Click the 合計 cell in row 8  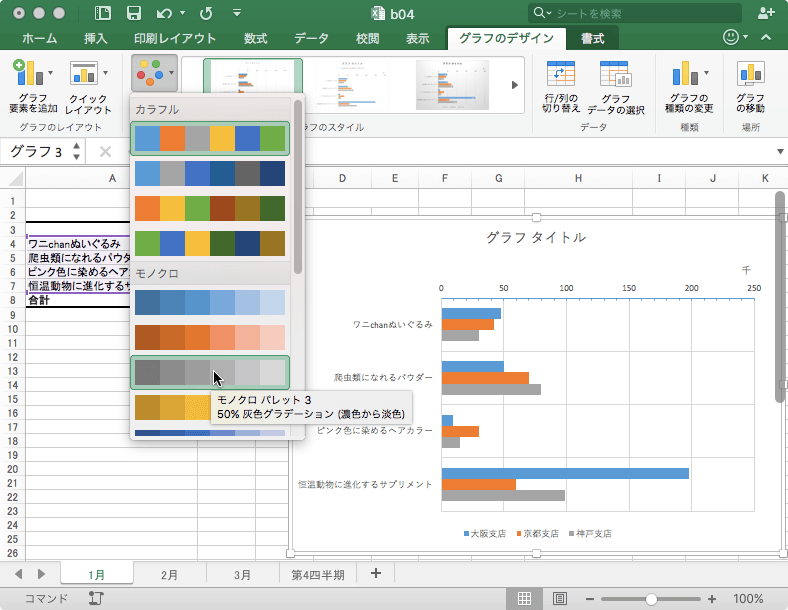[79, 300]
